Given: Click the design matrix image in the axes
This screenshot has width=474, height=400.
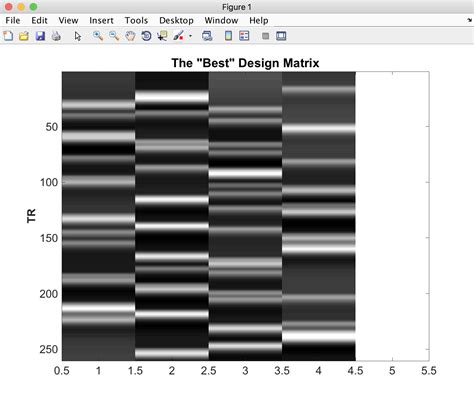Looking at the screenshot, I should 209,216.
